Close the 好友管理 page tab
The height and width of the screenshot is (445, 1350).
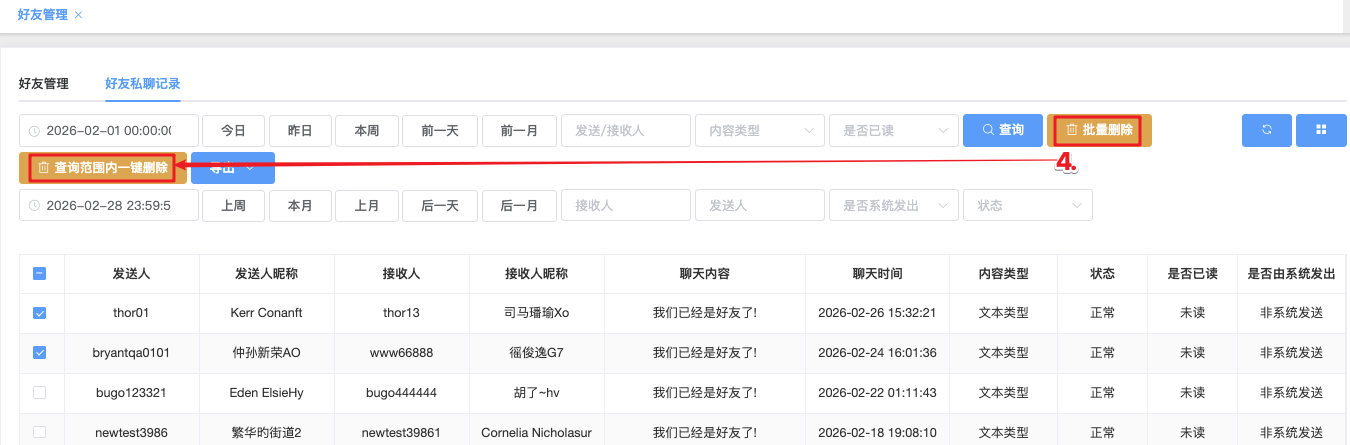tap(79, 15)
